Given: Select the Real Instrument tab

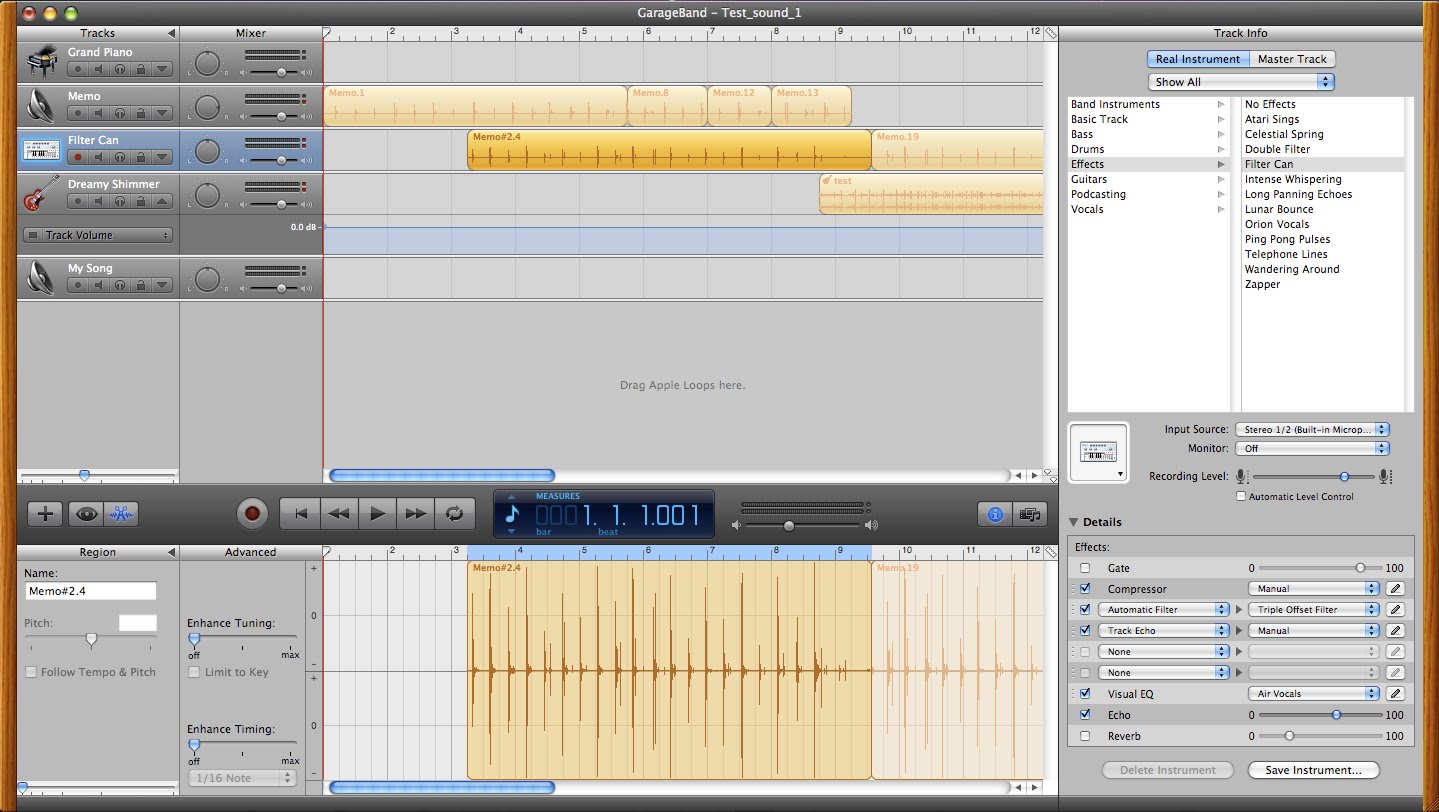Looking at the screenshot, I should click(1197, 59).
